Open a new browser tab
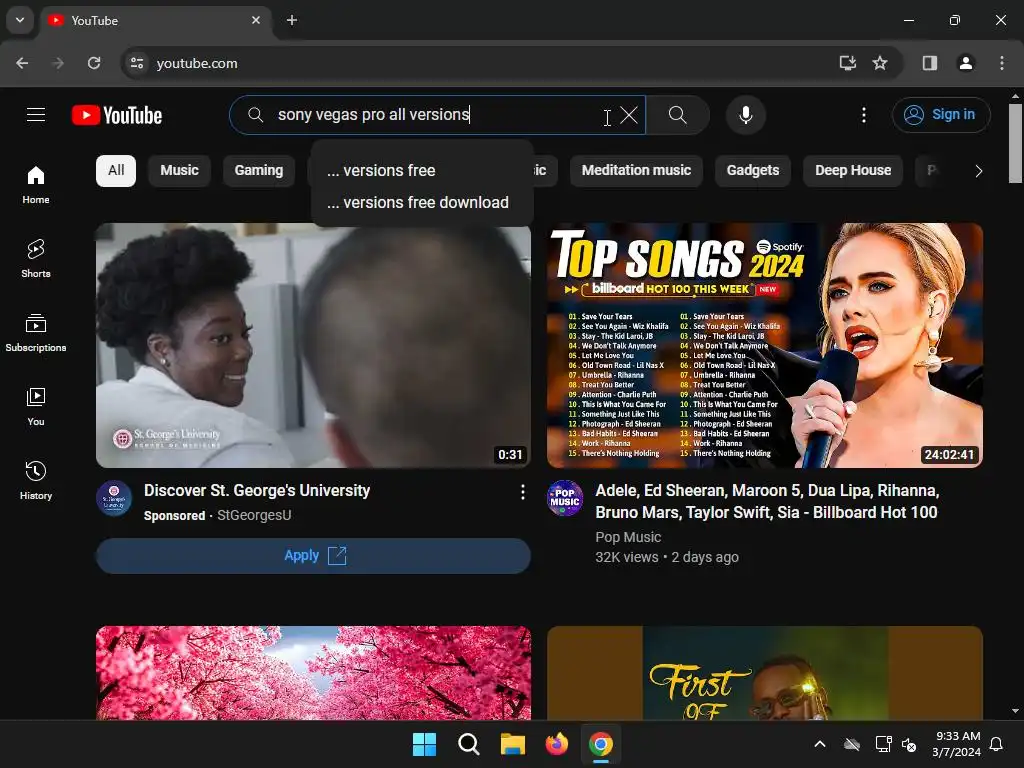 click(292, 20)
